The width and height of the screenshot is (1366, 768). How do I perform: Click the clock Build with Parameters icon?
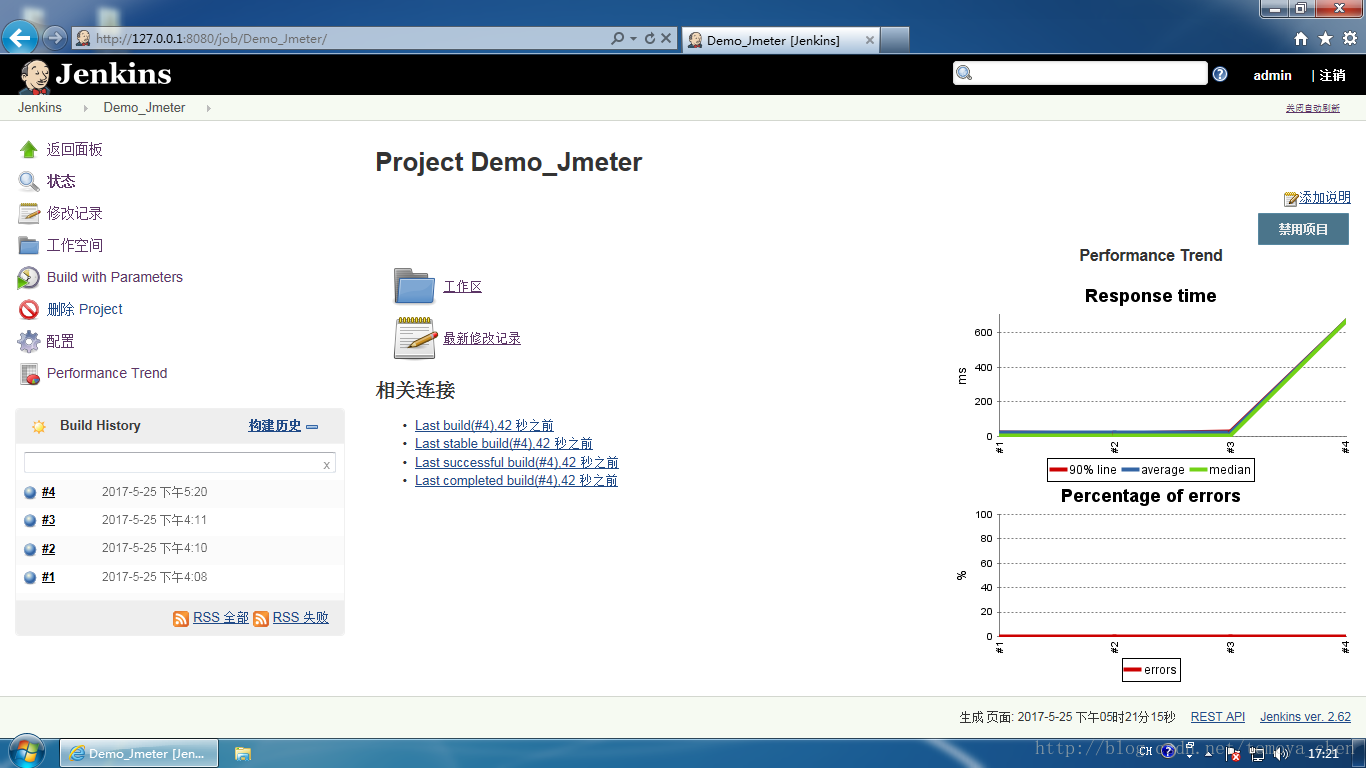click(x=28, y=277)
